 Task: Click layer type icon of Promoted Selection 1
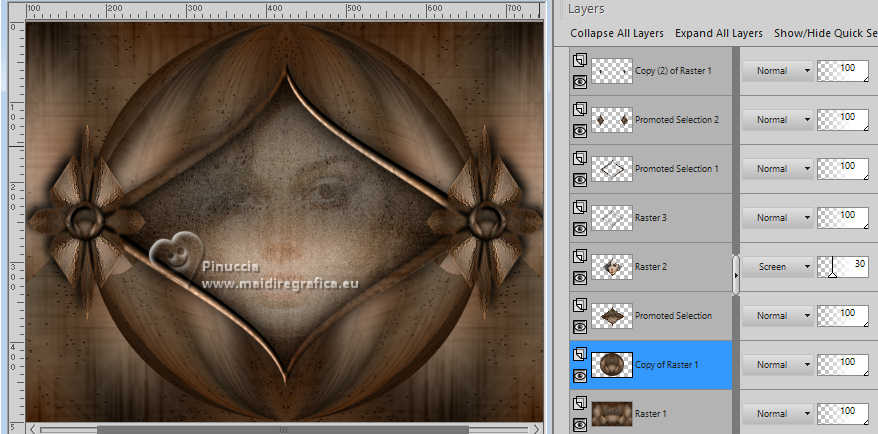(x=579, y=159)
